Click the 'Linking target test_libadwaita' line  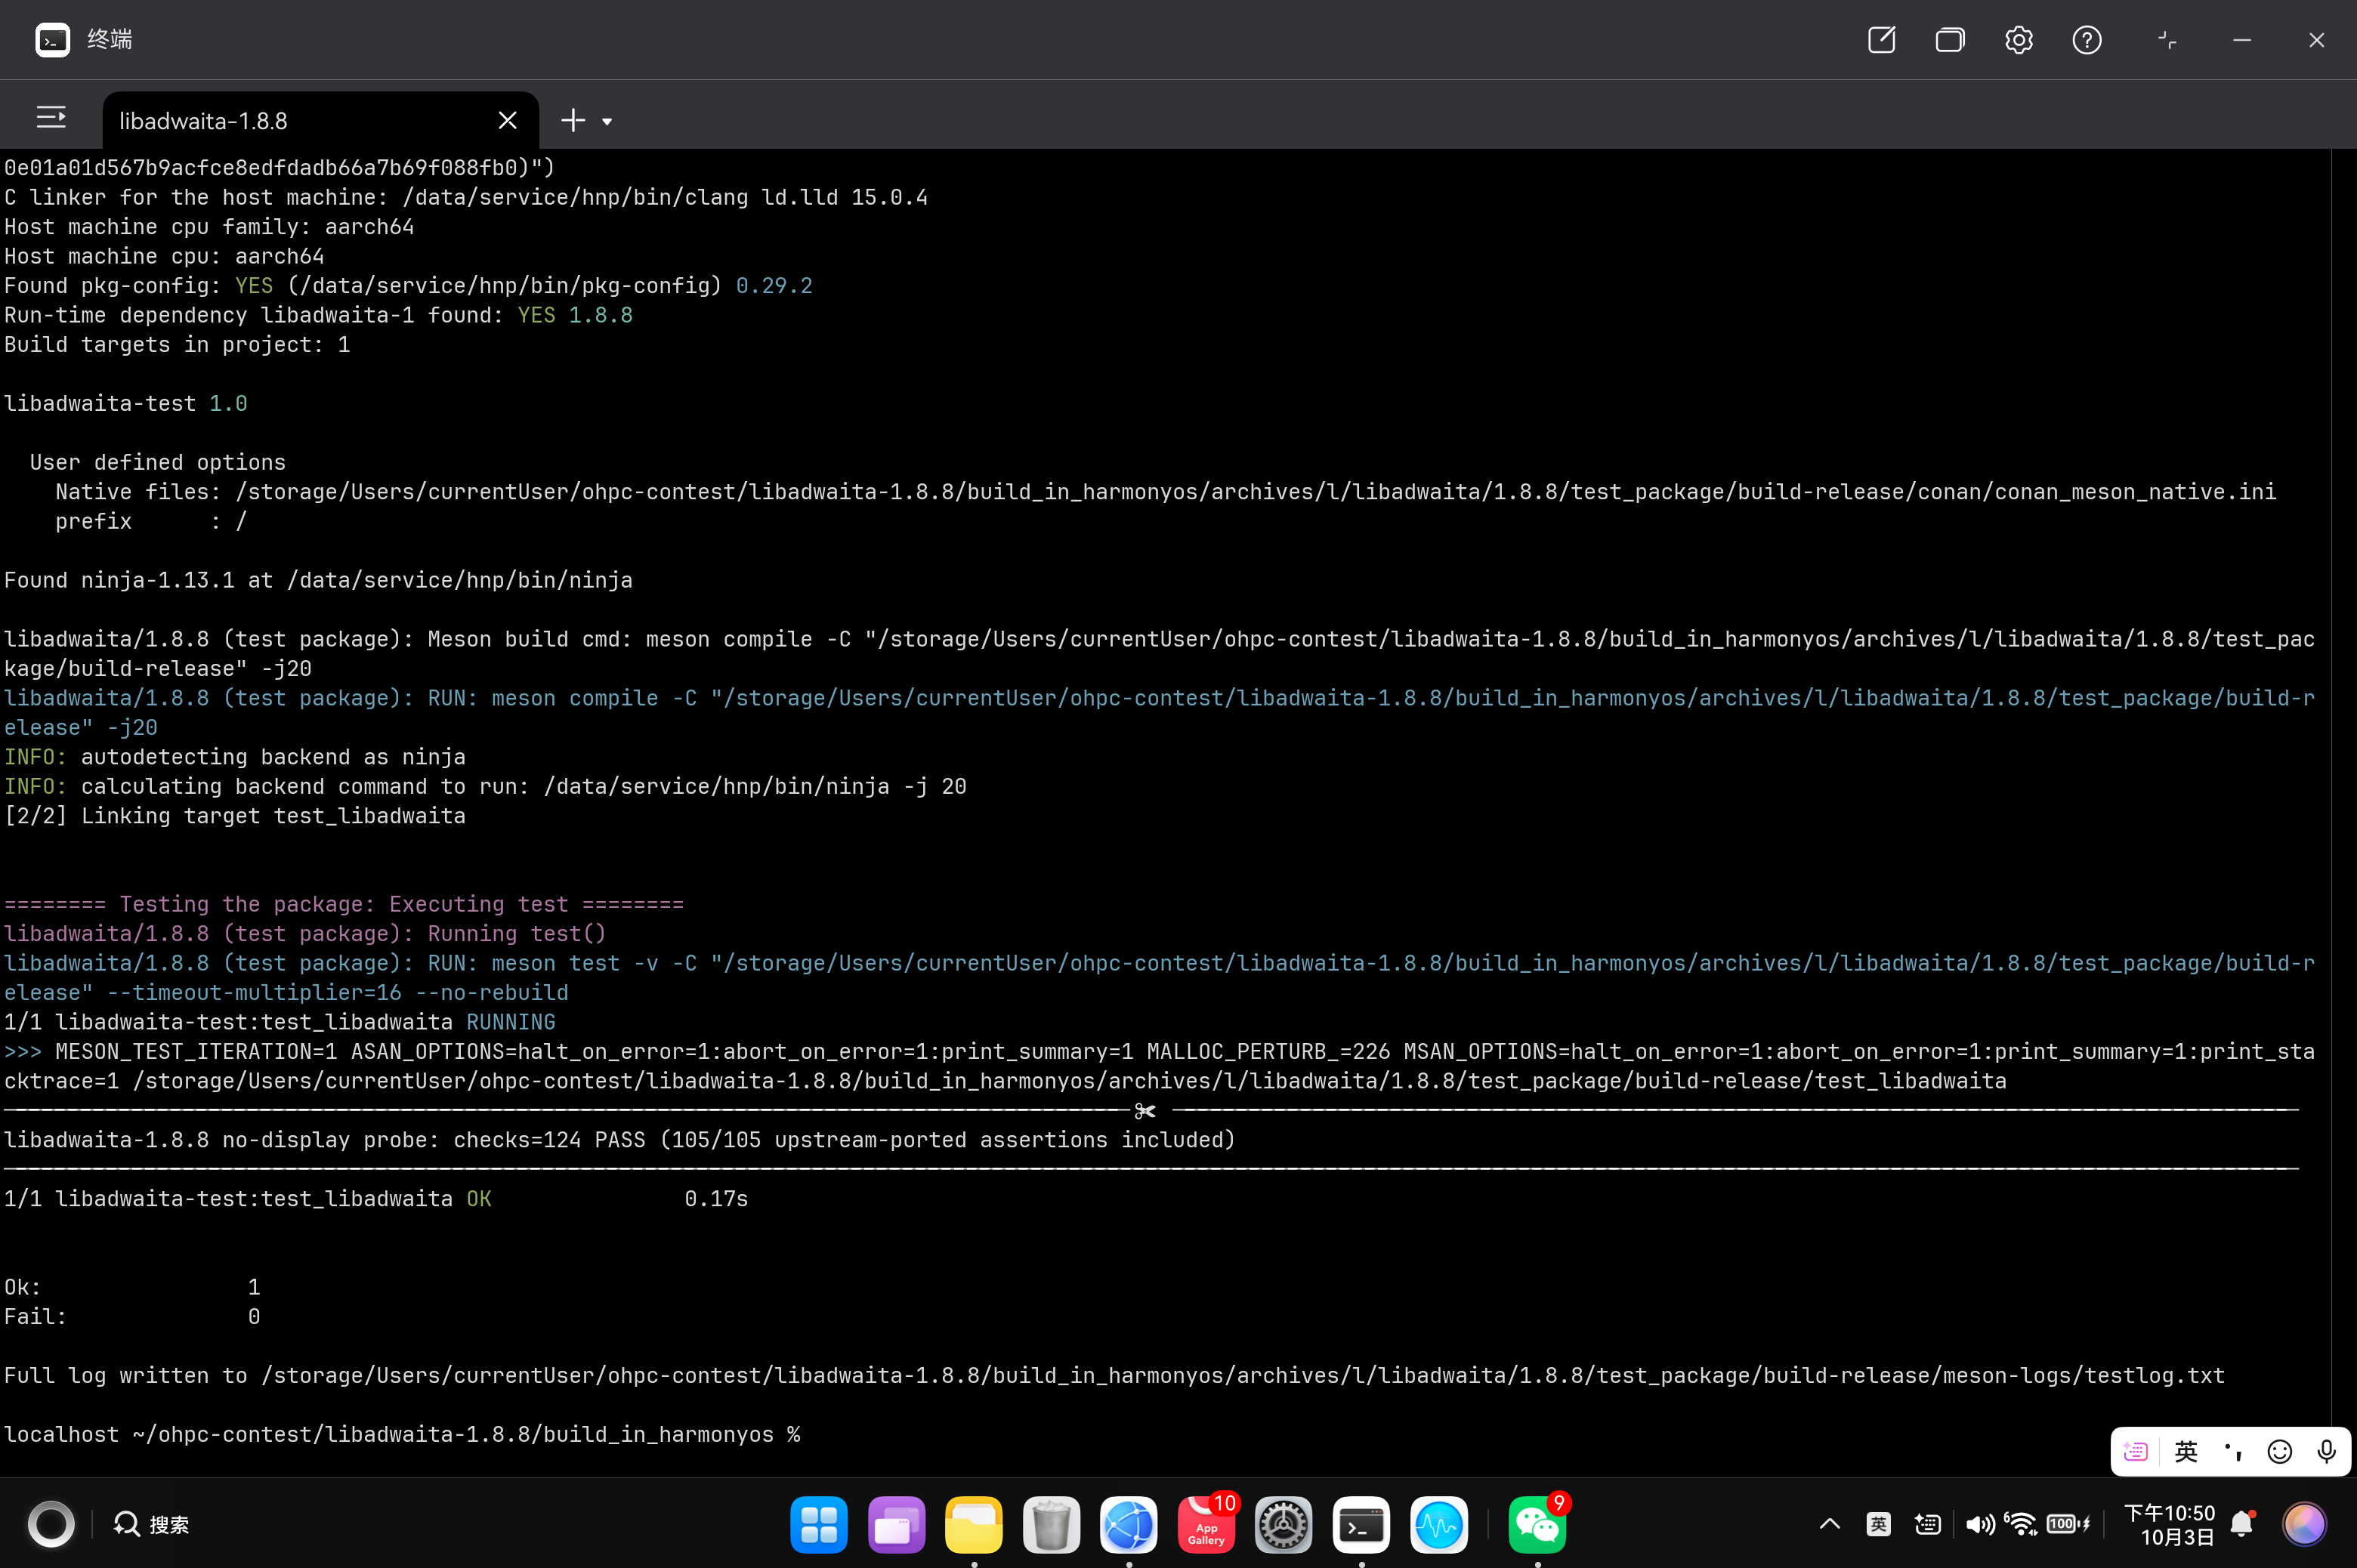click(x=235, y=816)
